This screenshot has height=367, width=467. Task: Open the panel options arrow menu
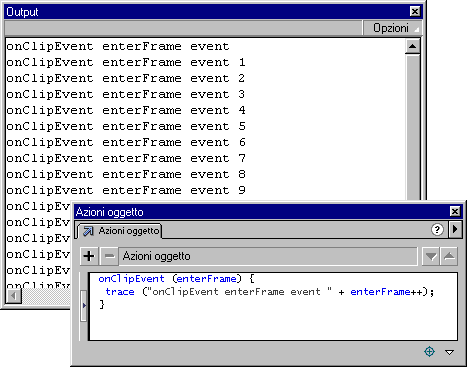click(455, 229)
